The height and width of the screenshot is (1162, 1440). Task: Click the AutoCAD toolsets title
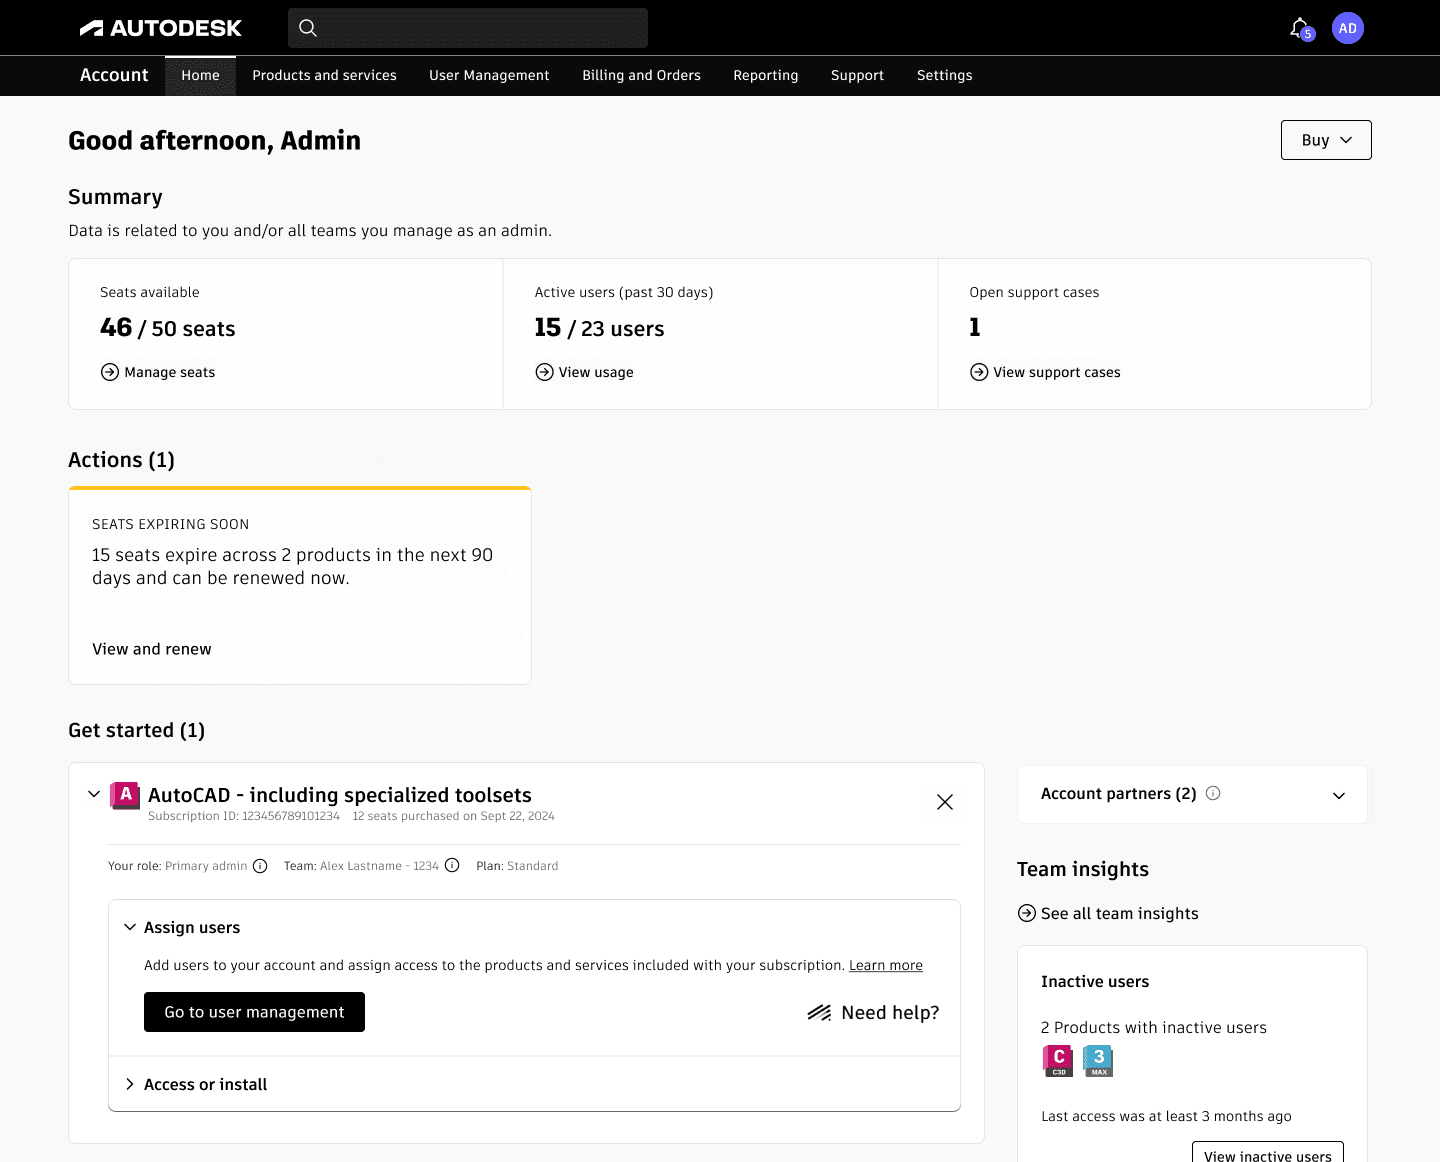pyautogui.click(x=340, y=795)
